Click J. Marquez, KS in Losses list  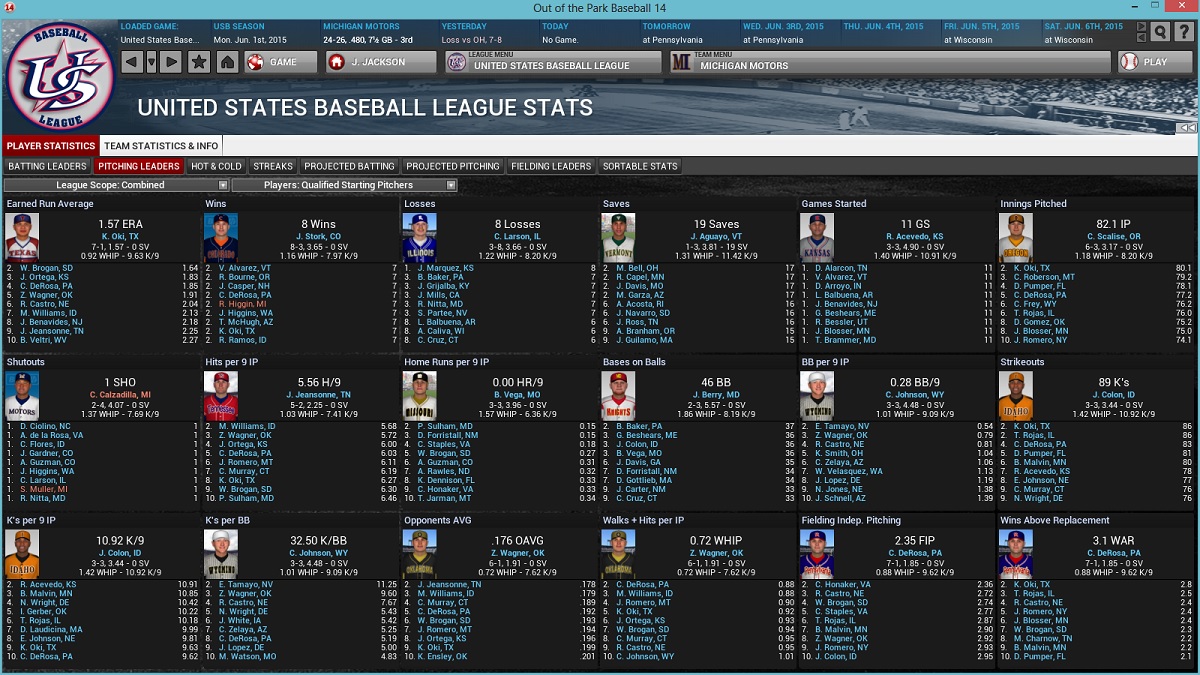(x=445, y=268)
